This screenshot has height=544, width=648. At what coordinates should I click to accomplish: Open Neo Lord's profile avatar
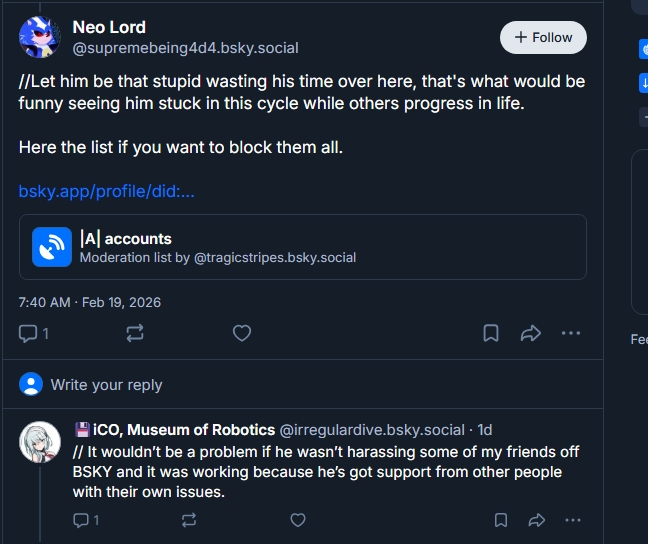coord(39,37)
